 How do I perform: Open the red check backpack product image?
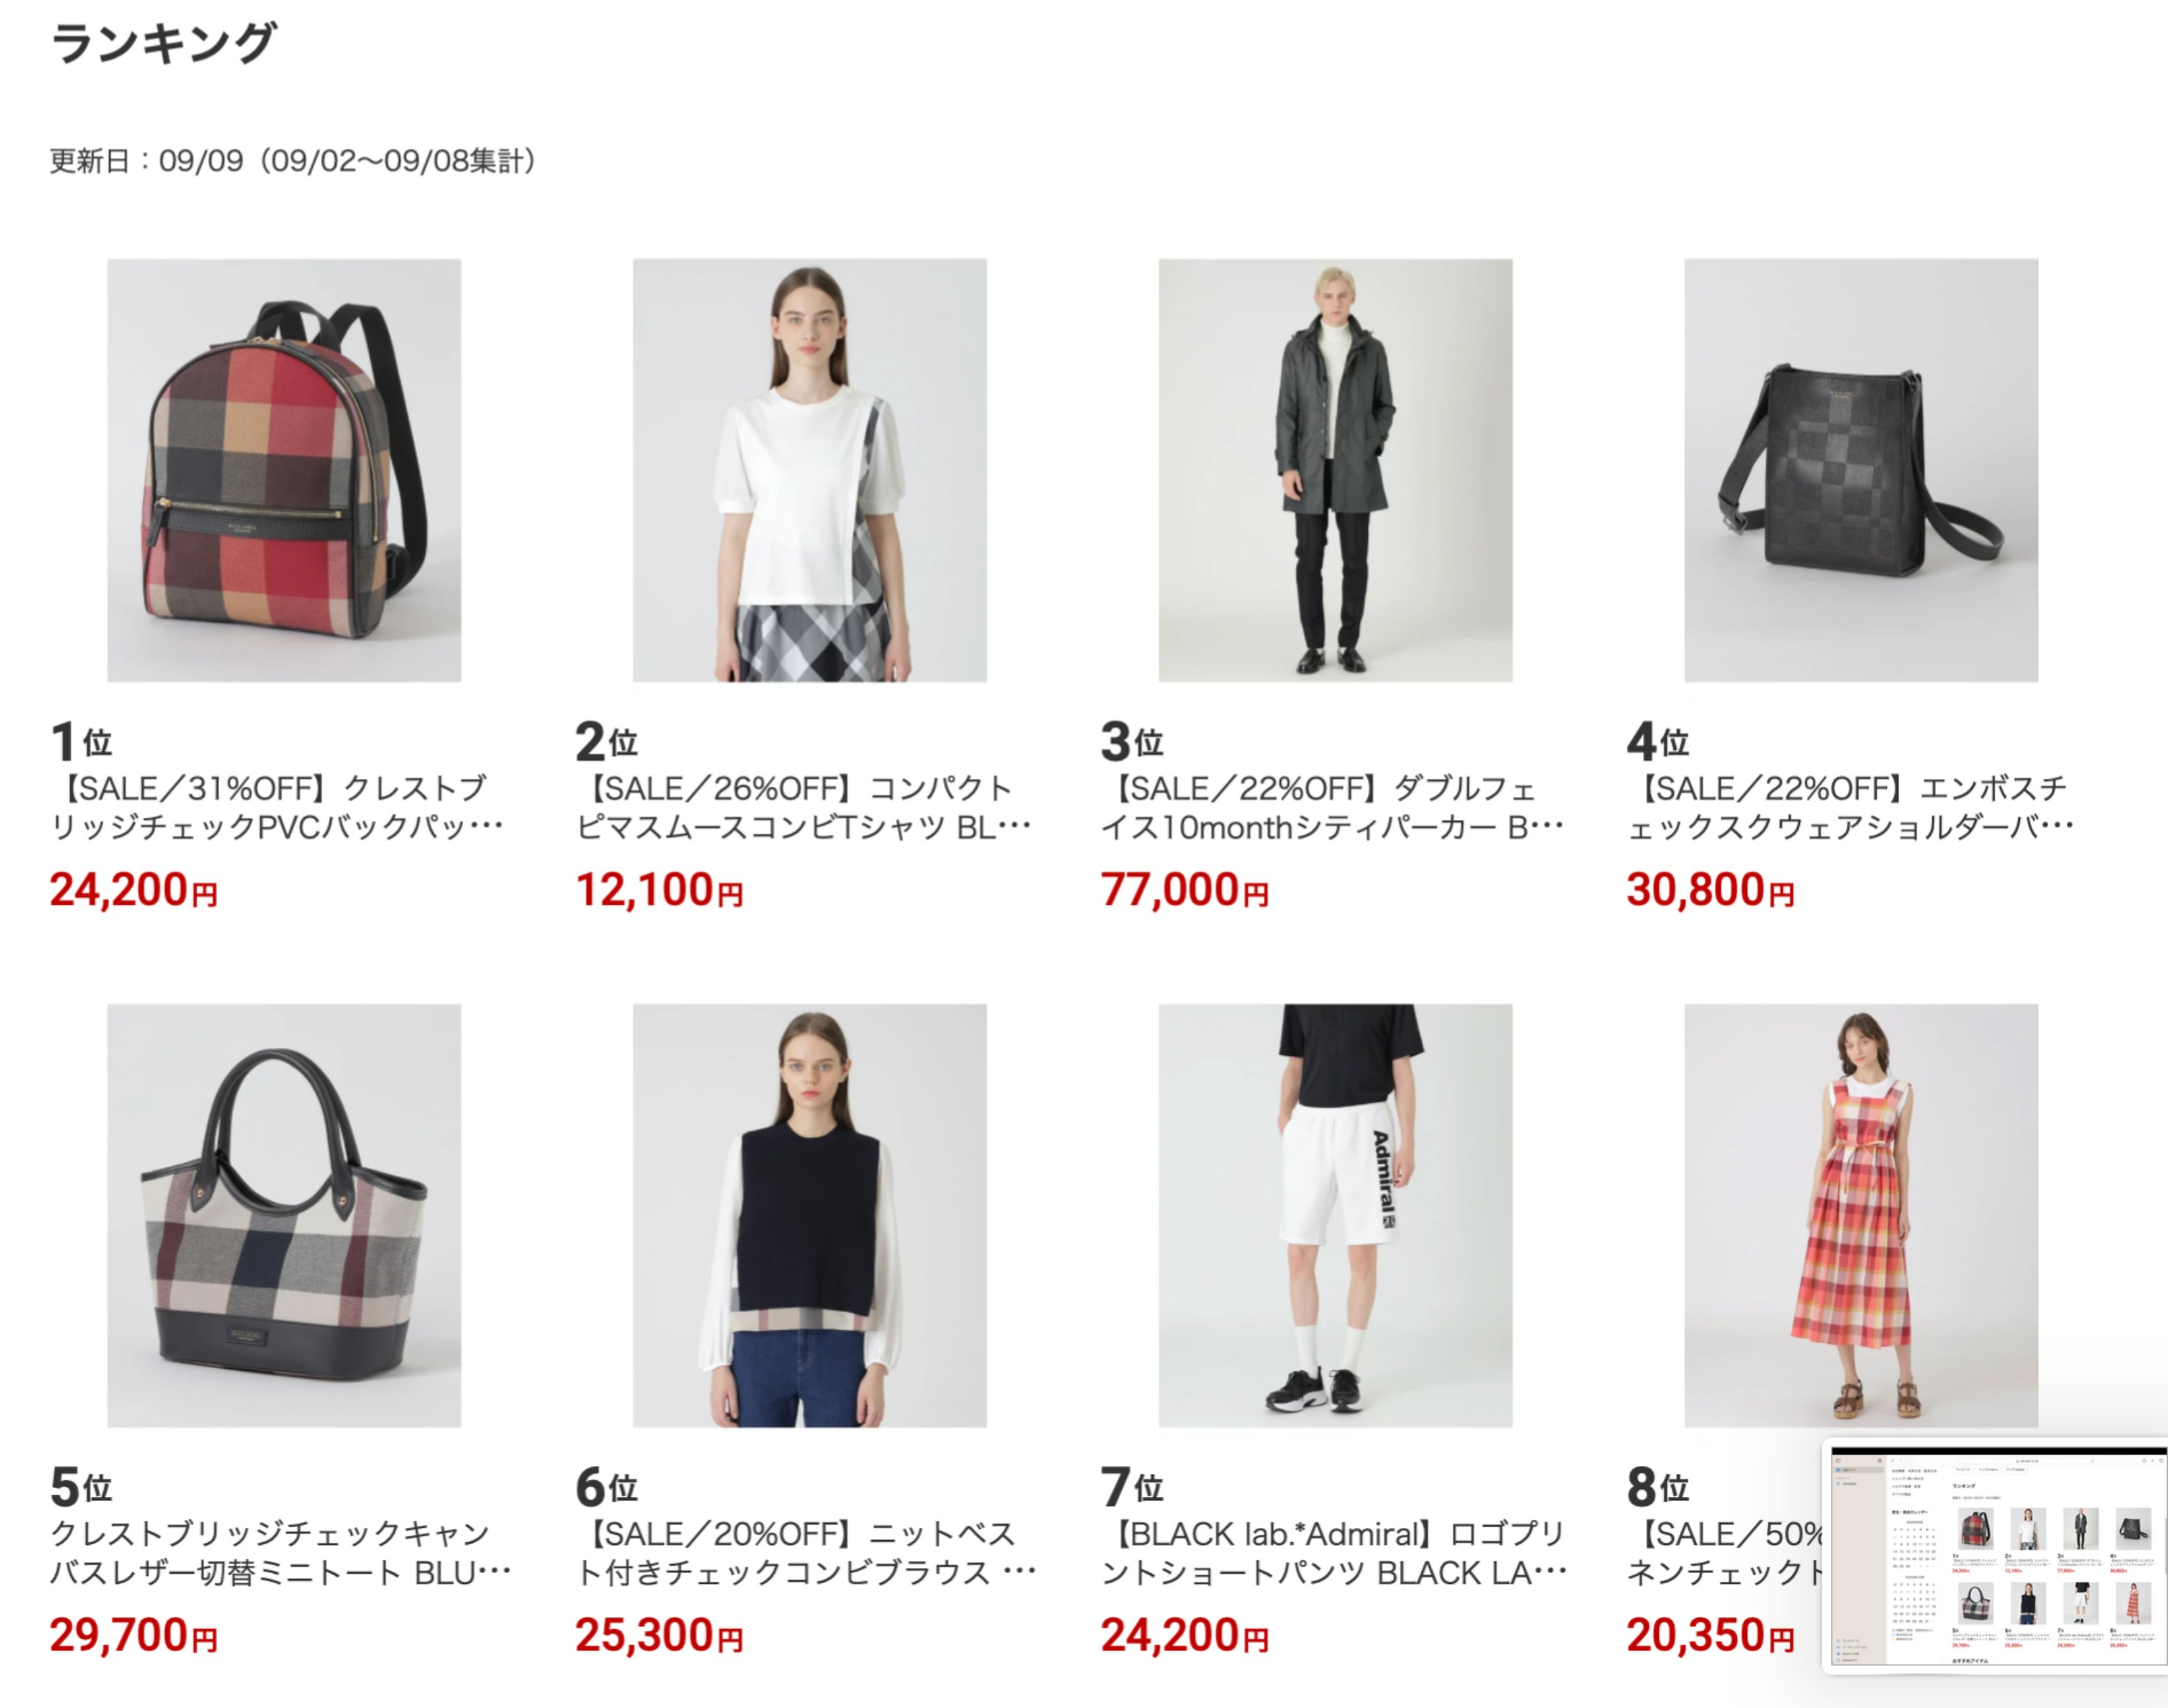(x=284, y=470)
